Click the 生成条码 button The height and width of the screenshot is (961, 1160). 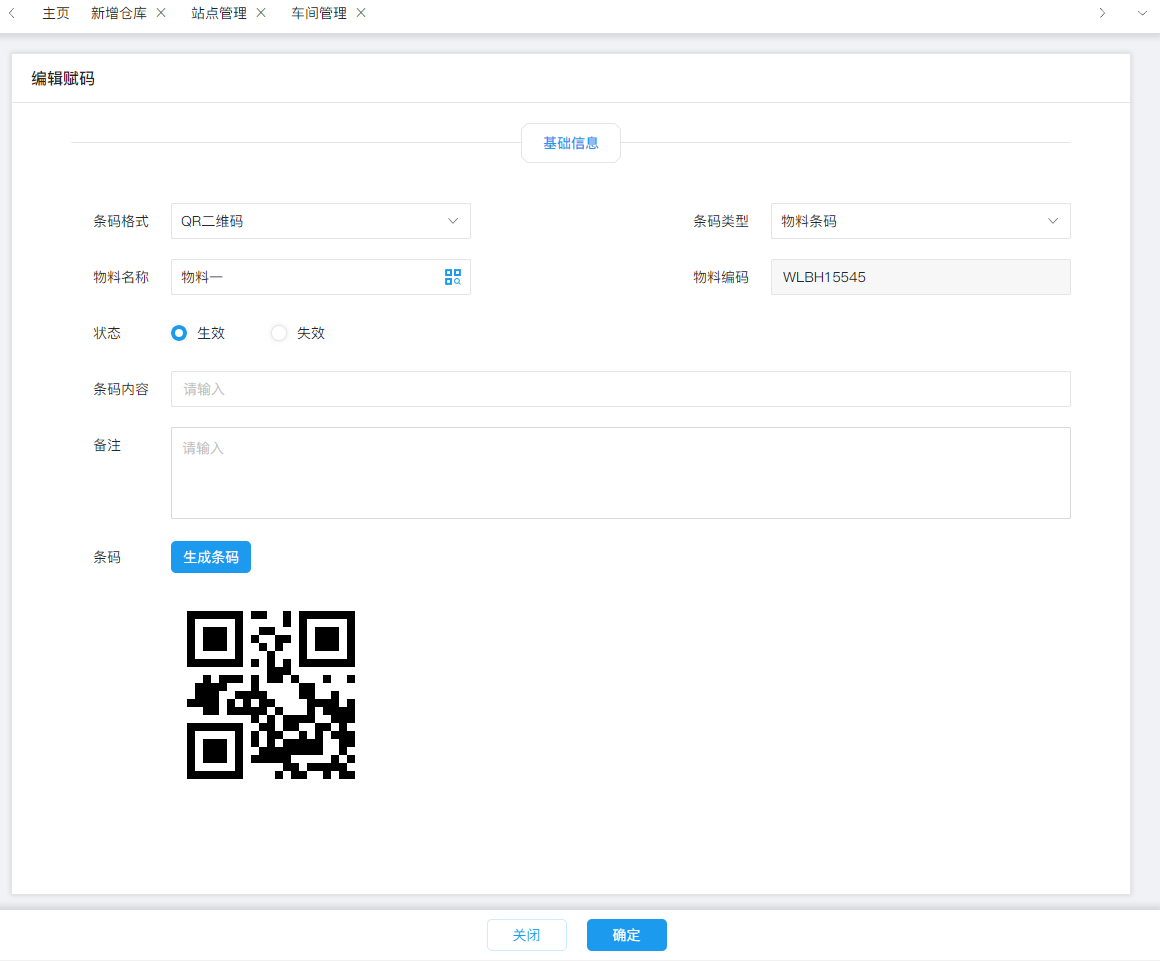(211, 557)
